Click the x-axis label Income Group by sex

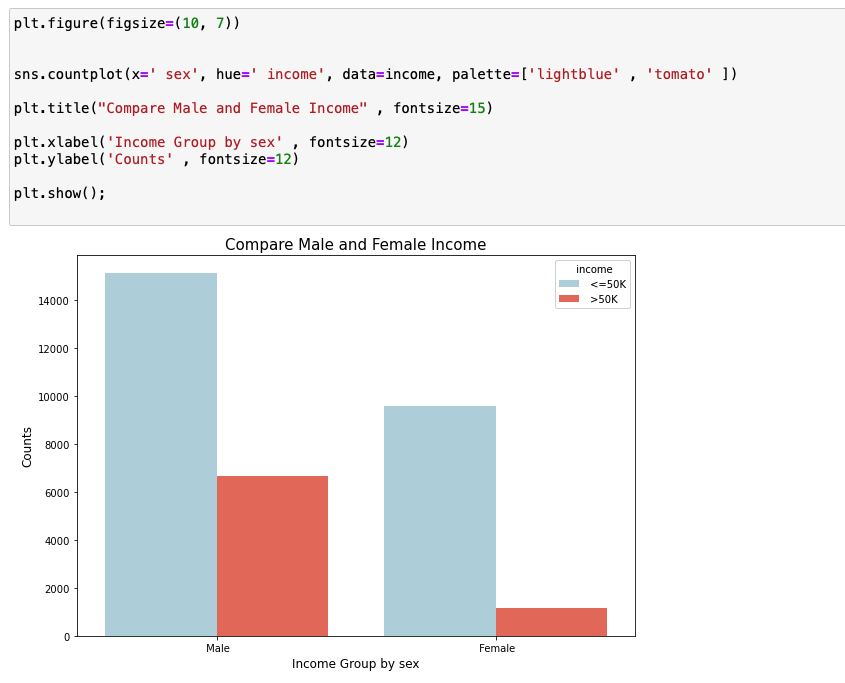pyautogui.click(x=356, y=664)
